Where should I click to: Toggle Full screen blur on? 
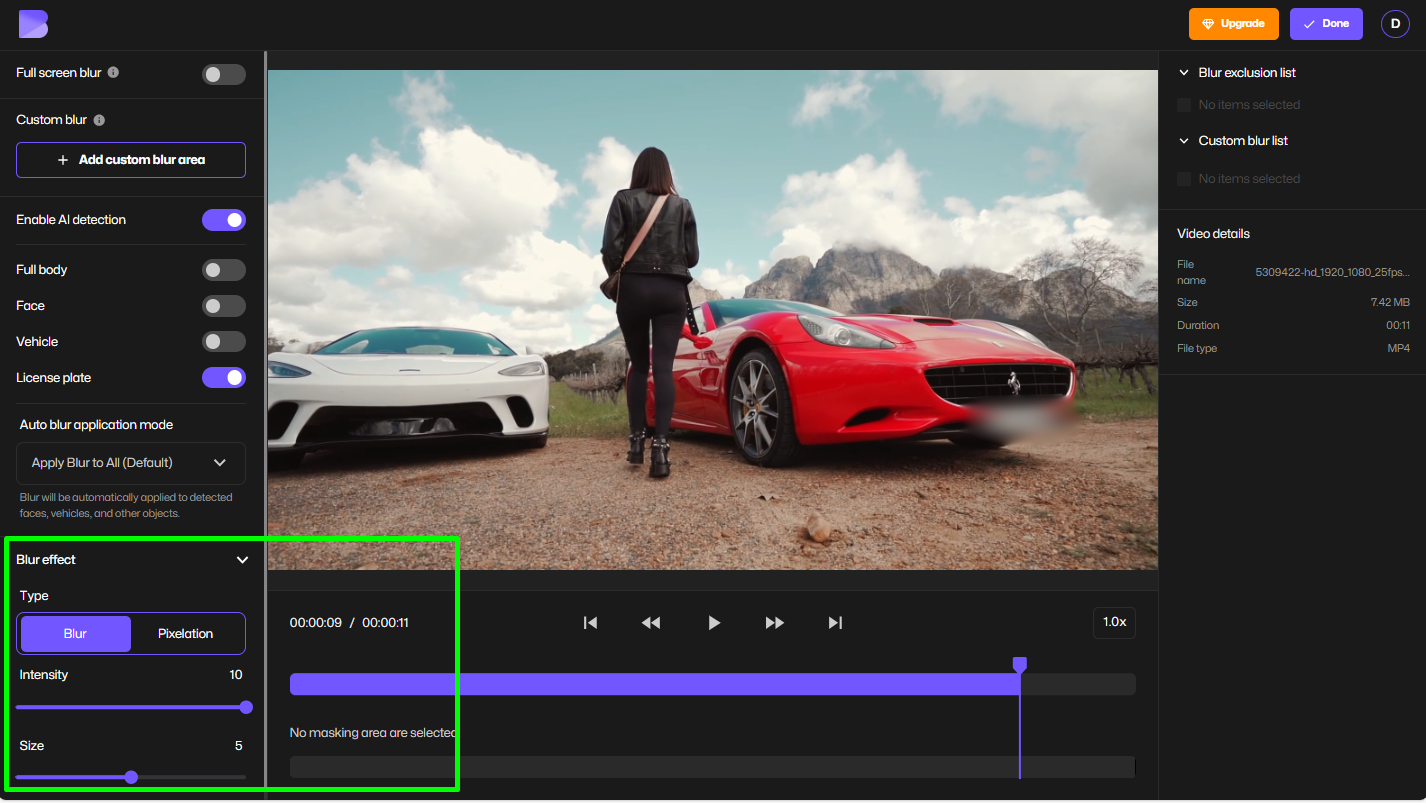(223, 73)
